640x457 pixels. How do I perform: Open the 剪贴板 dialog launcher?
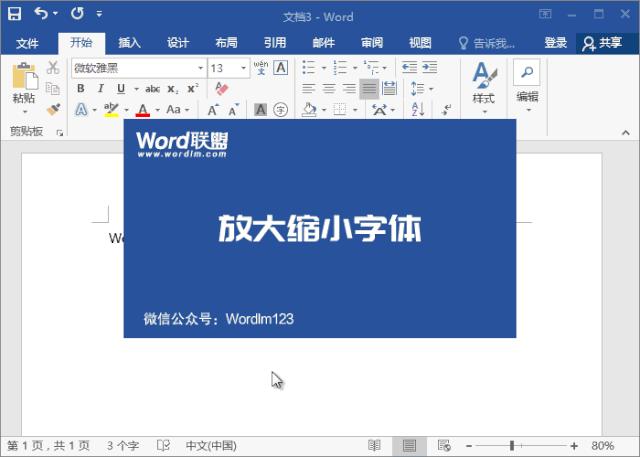coord(60,132)
